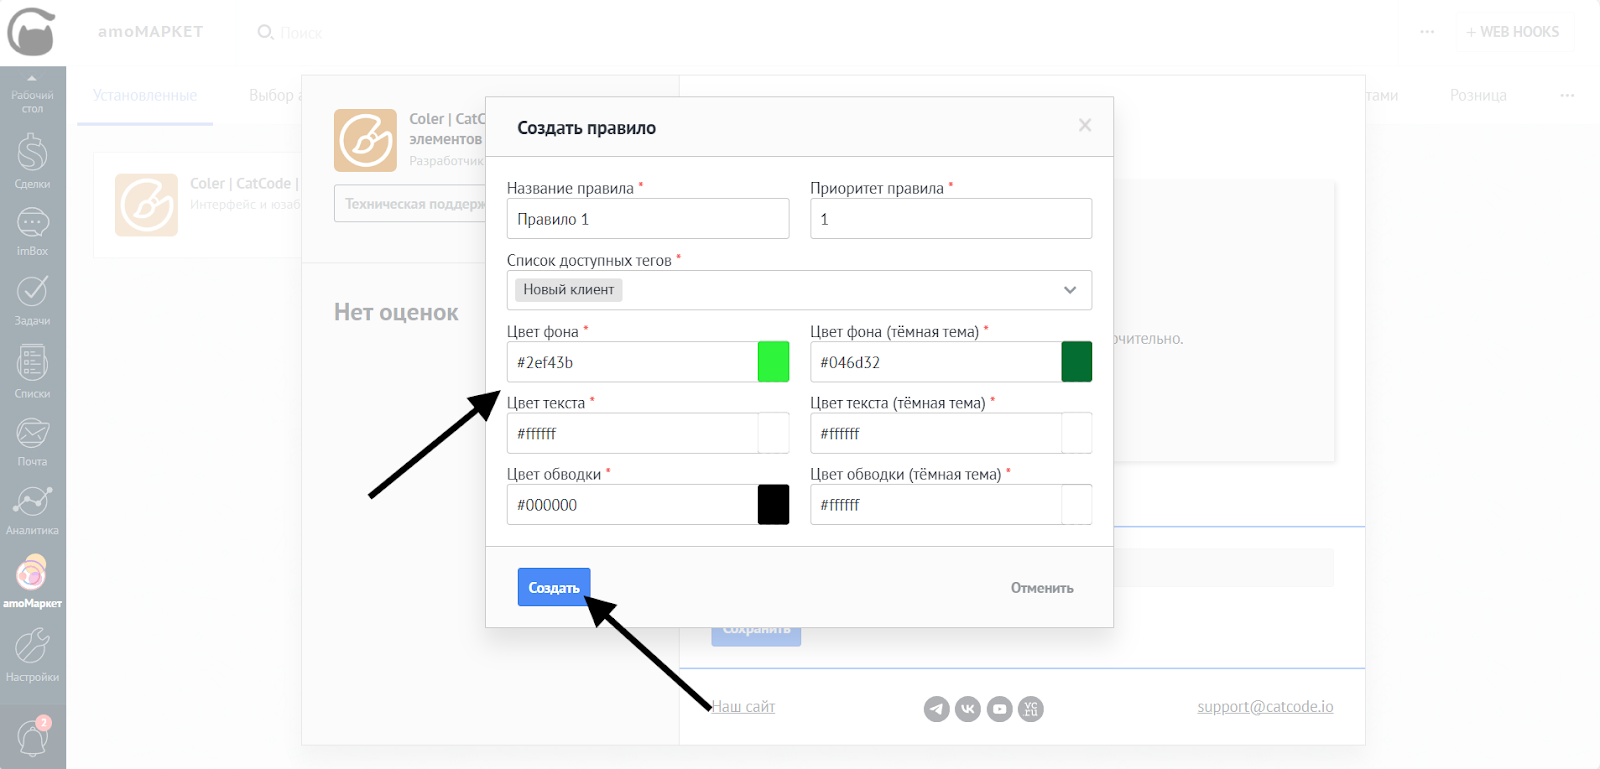Viewport: 1600px width, 769px height.
Task: Click the Приоритет правила field
Action: (950, 219)
